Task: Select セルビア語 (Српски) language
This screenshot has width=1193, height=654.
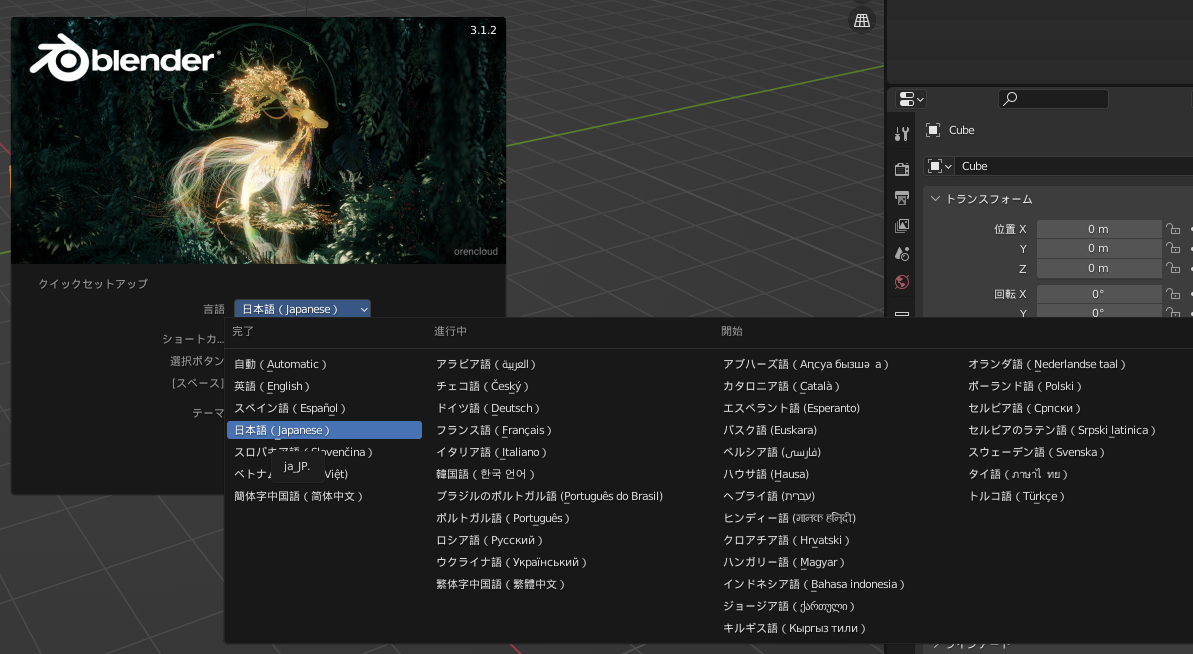Action: point(1024,408)
